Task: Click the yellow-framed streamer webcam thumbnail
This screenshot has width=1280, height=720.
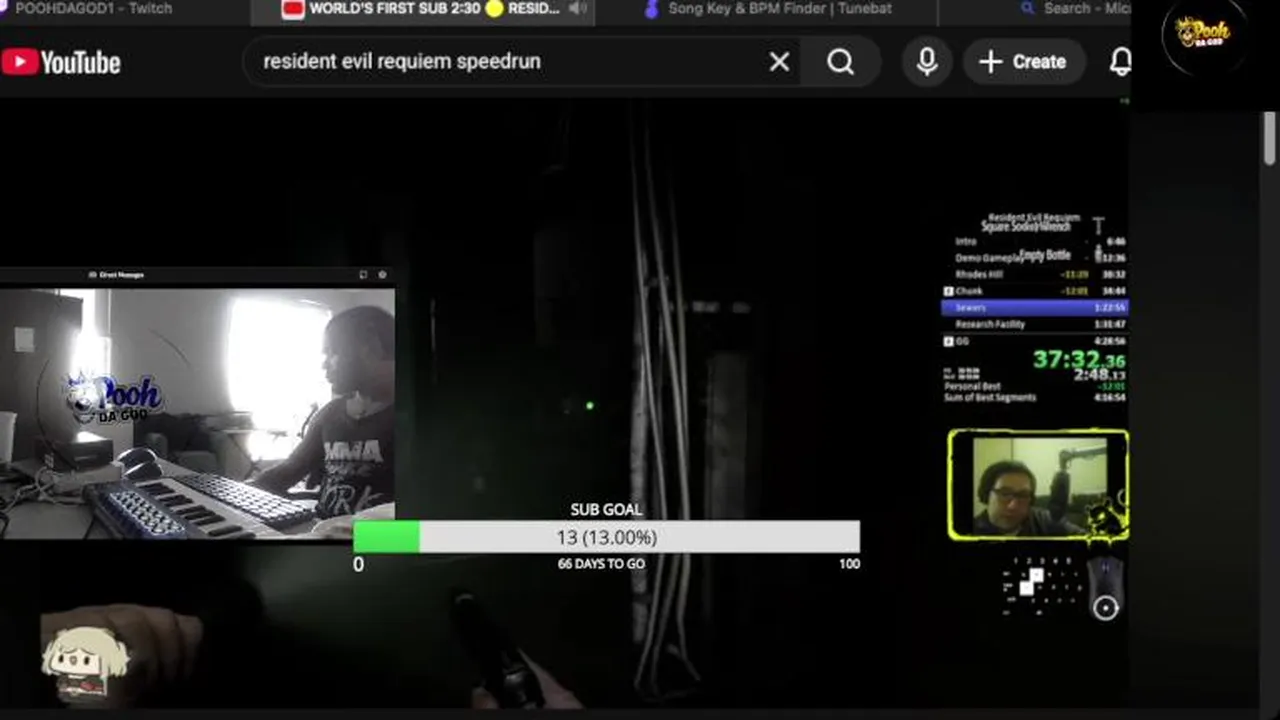Action: click(x=1038, y=486)
